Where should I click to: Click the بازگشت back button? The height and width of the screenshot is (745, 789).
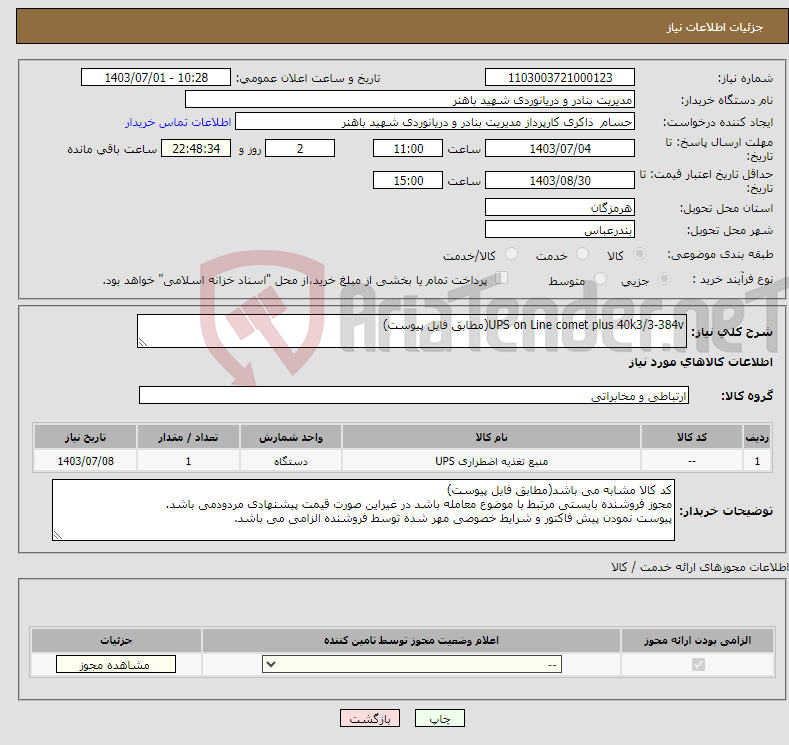click(x=370, y=719)
